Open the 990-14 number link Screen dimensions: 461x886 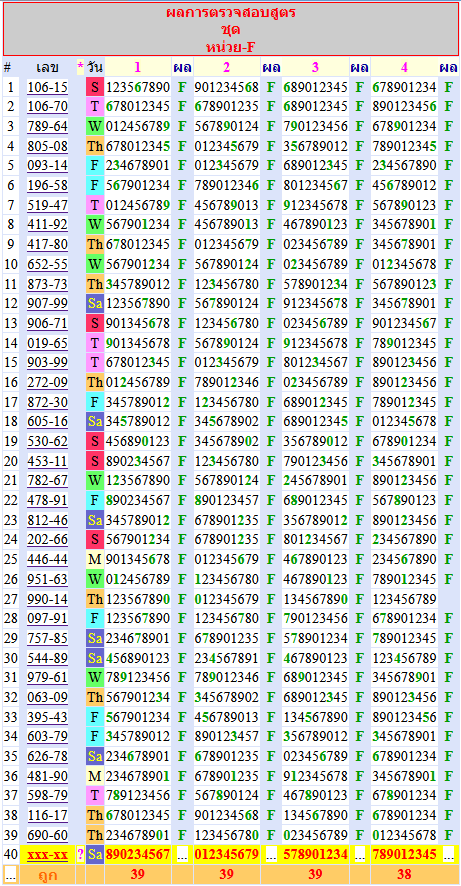pyautogui.click(x=47, y=598)
